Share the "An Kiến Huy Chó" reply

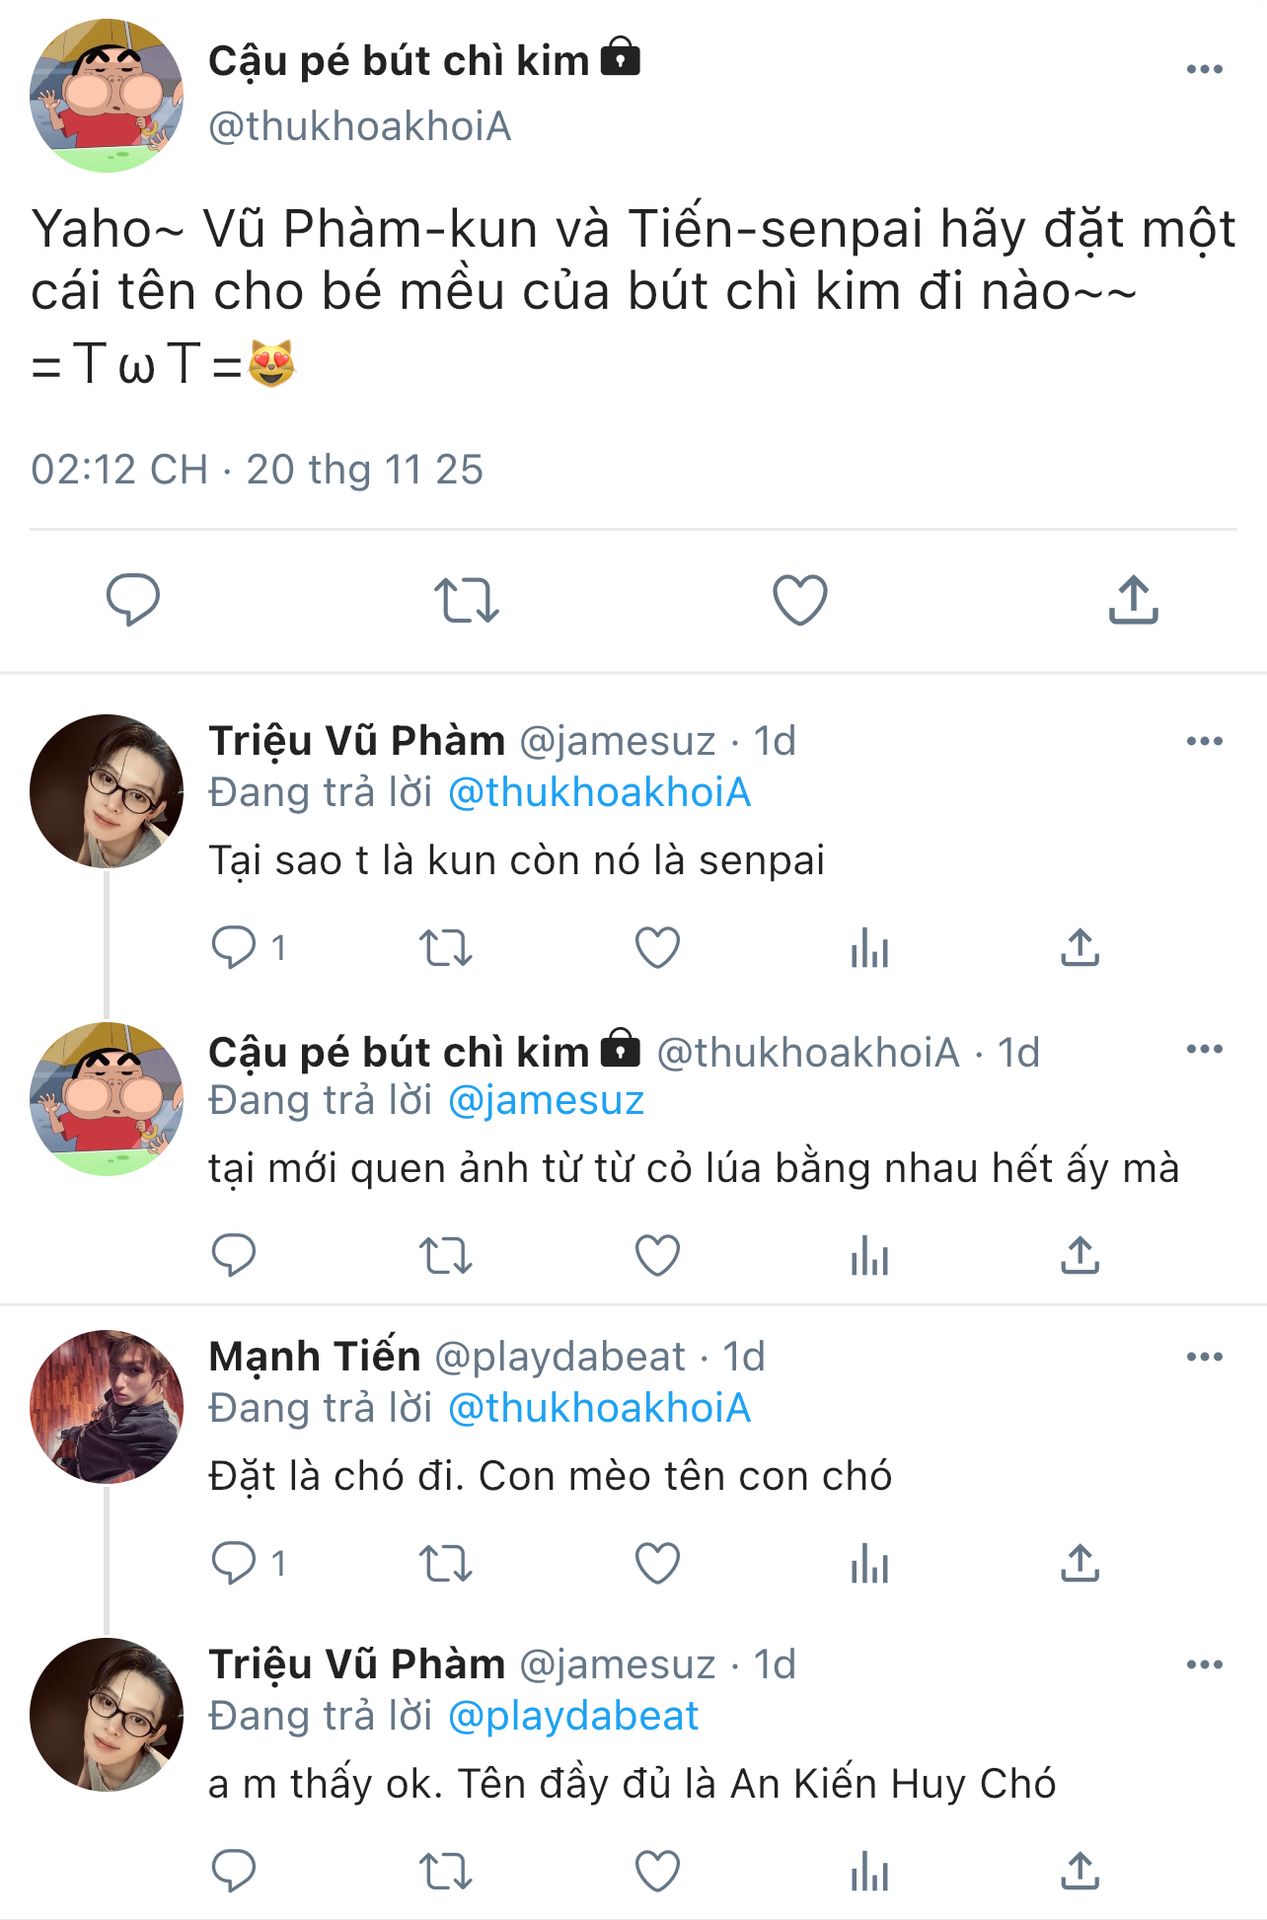[x=1080, y=1871]
